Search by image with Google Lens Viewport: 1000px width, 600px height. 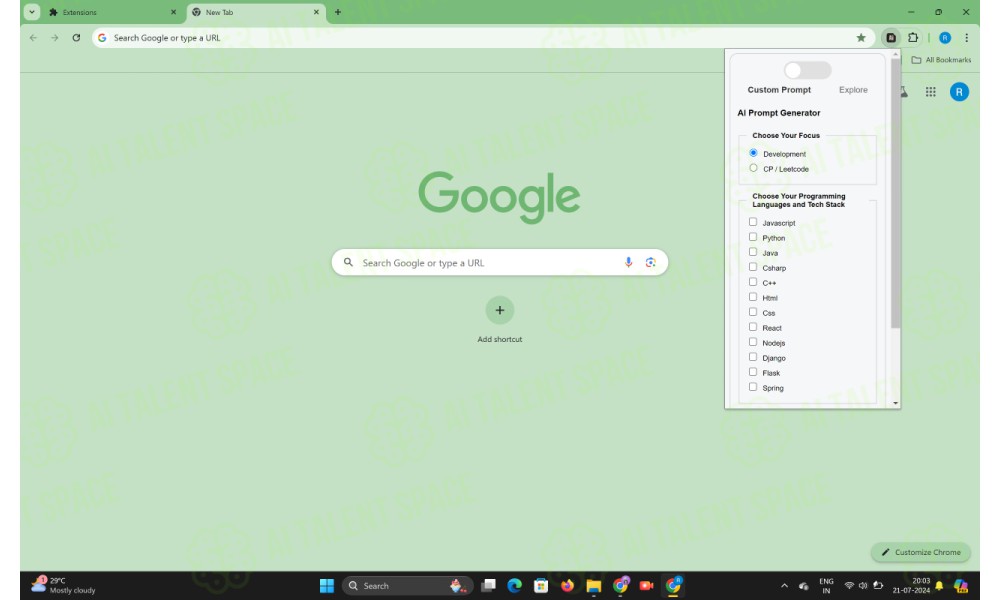[651, 262]
